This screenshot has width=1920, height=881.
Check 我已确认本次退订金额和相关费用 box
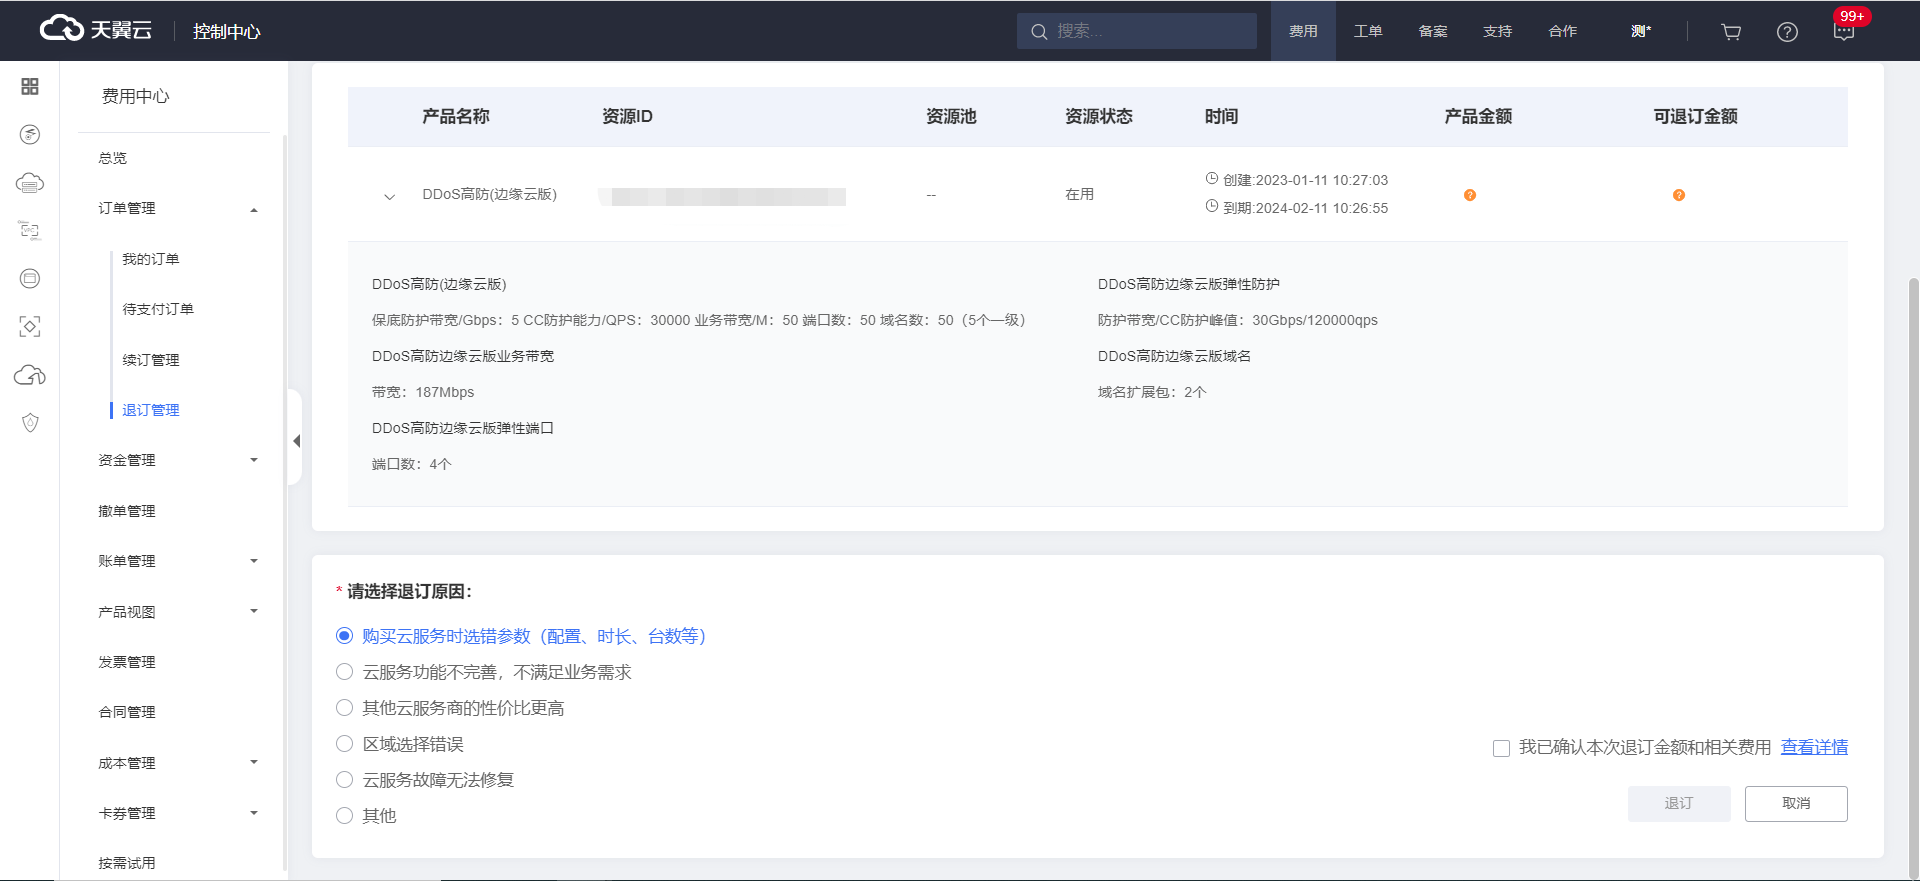point(1501,748)
